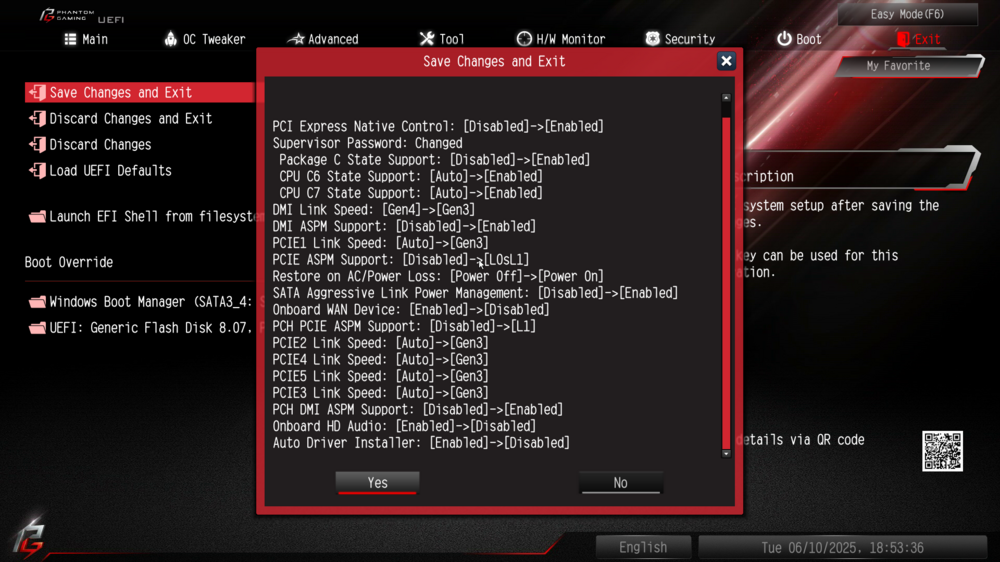The width and height of the screenshot is (1000, 562).
Task: Click the Supervisor Password: Changed line
Action: tap(367, 143)
